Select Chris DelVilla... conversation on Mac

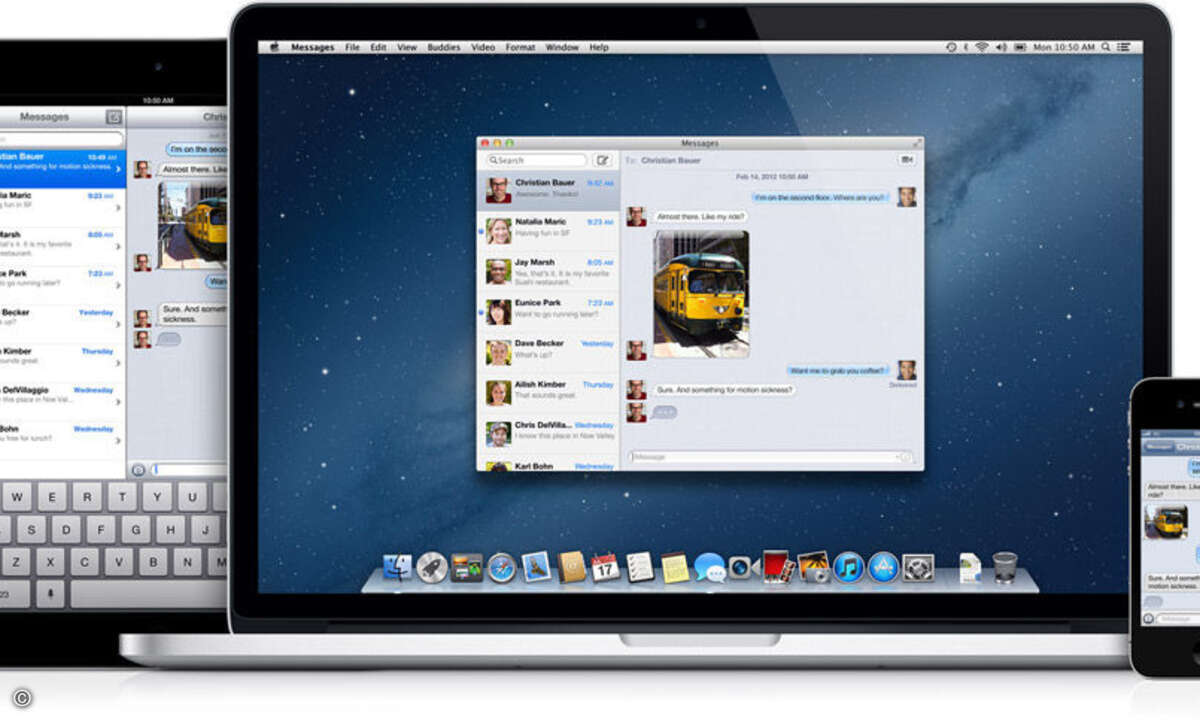point(548,433)
